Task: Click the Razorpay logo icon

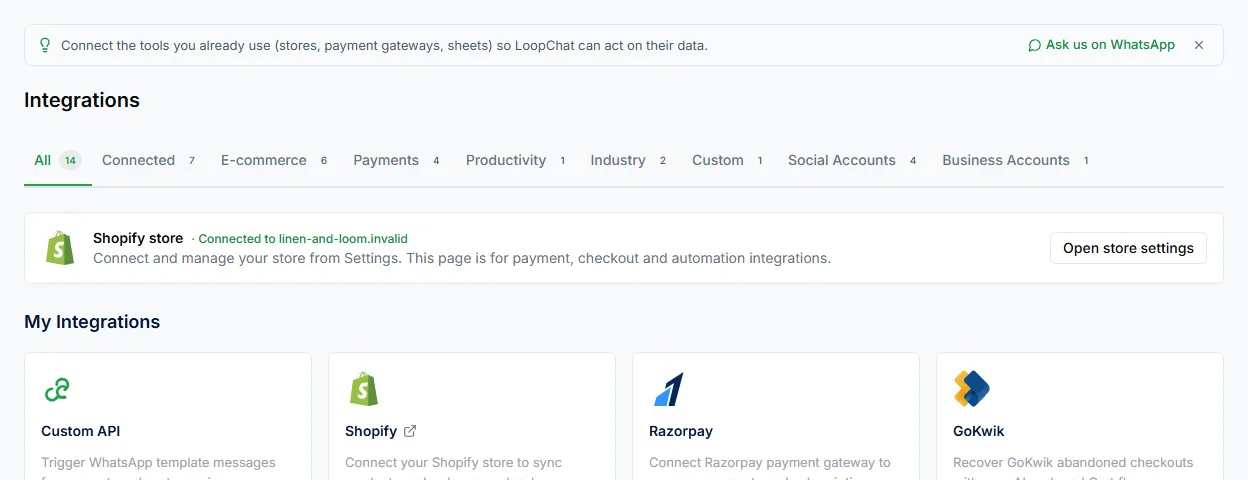Action: point(668,389)
